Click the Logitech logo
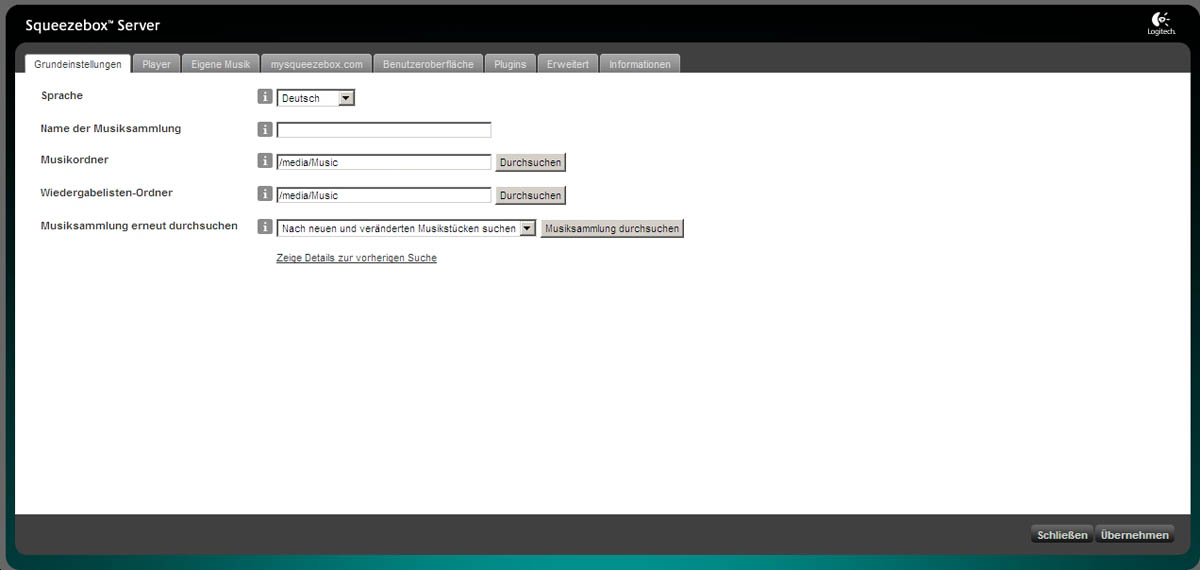The image size is (1200, 570). point(1161,23)
